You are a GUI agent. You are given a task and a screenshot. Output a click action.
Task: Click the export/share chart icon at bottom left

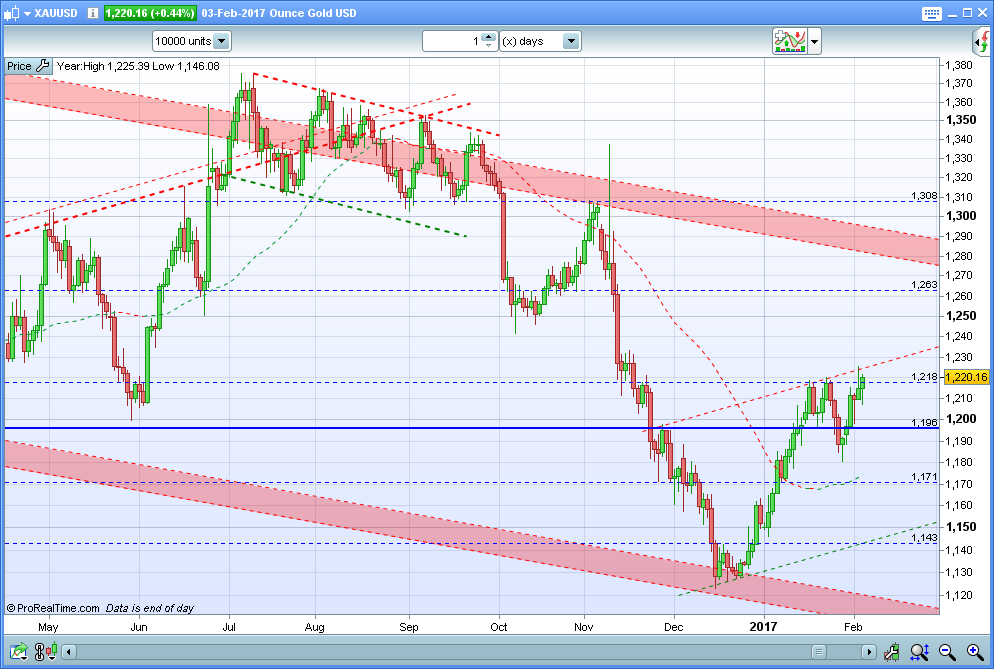click(18, 651)
